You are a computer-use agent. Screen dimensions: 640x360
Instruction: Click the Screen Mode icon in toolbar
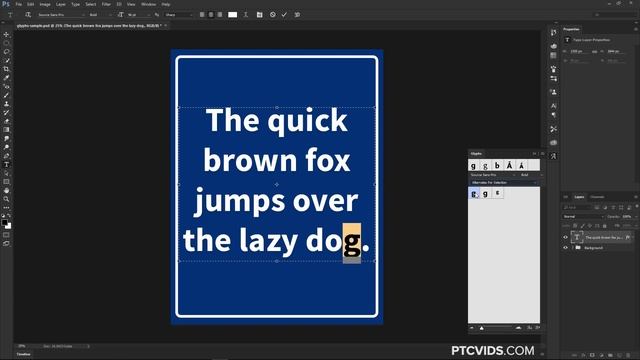[x=6, y=243]
